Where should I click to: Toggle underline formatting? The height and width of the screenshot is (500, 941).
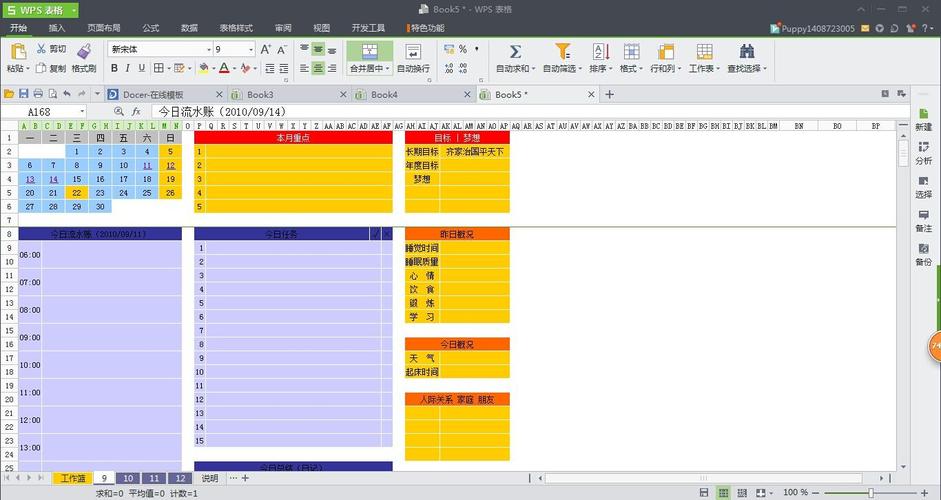143,68
